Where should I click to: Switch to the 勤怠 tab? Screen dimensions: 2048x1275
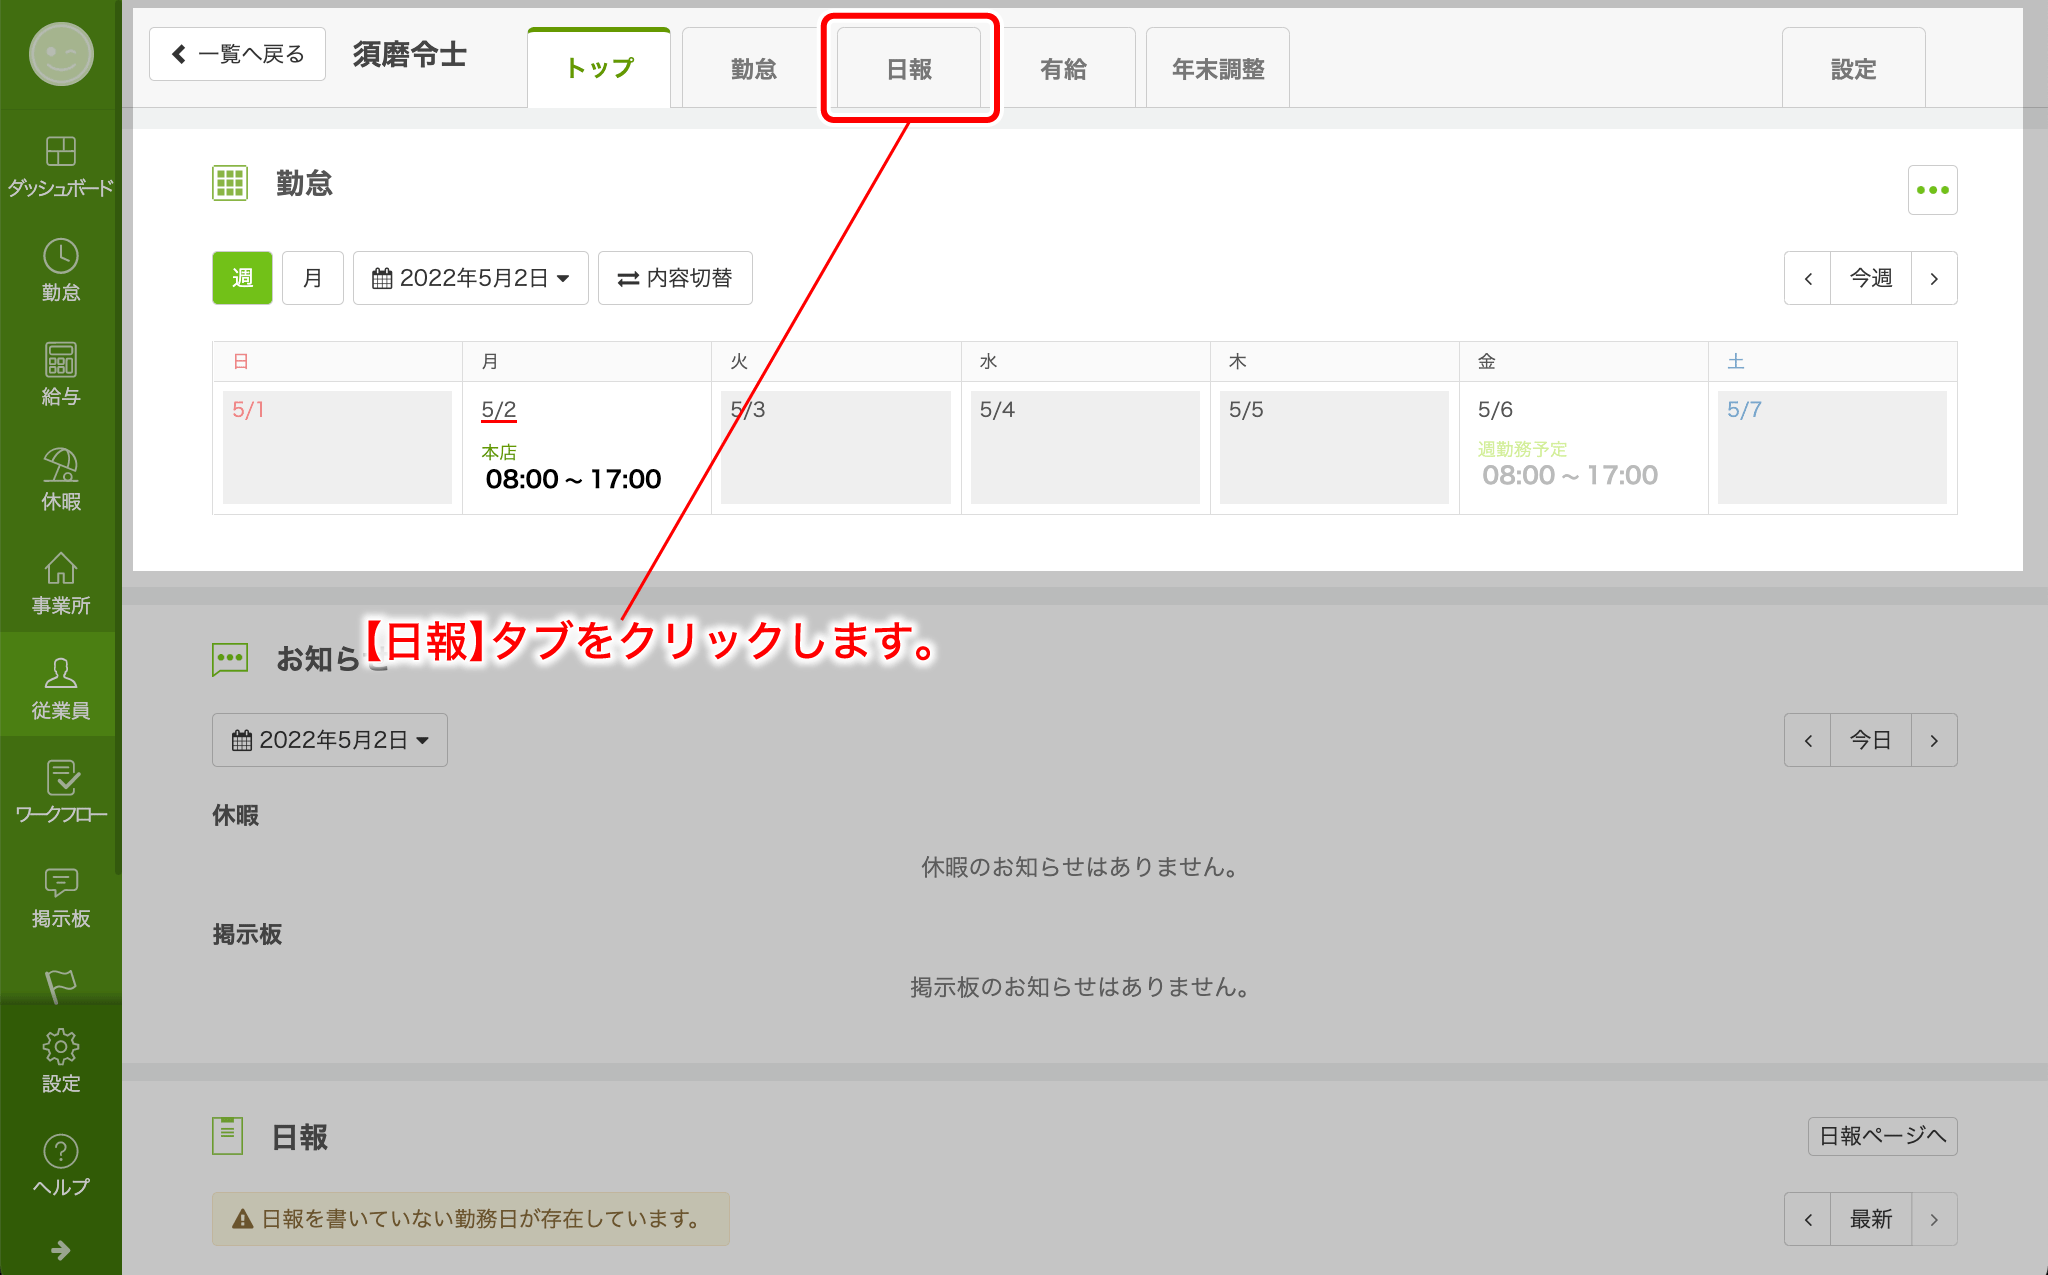pyautogui.click(x=753, y=68)
